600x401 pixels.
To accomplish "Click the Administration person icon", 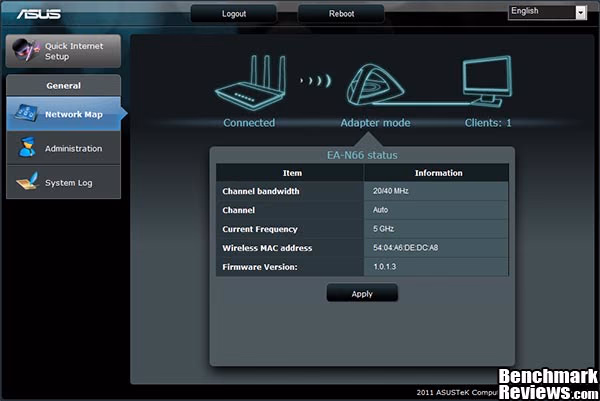I will point(27,147).
